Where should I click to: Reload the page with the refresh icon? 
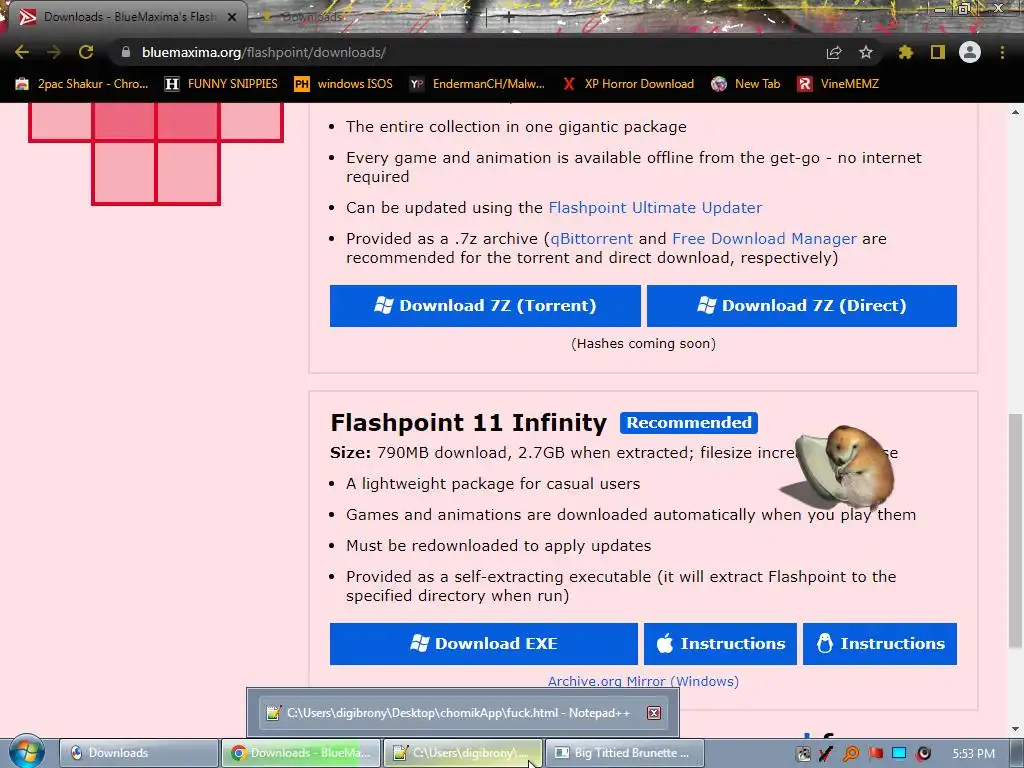click(86, 52)
